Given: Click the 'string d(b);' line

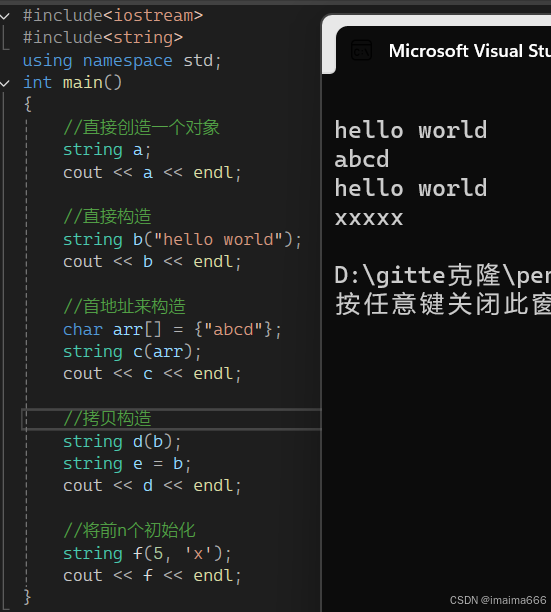Looking at the screenshot, I should [122, 441].
